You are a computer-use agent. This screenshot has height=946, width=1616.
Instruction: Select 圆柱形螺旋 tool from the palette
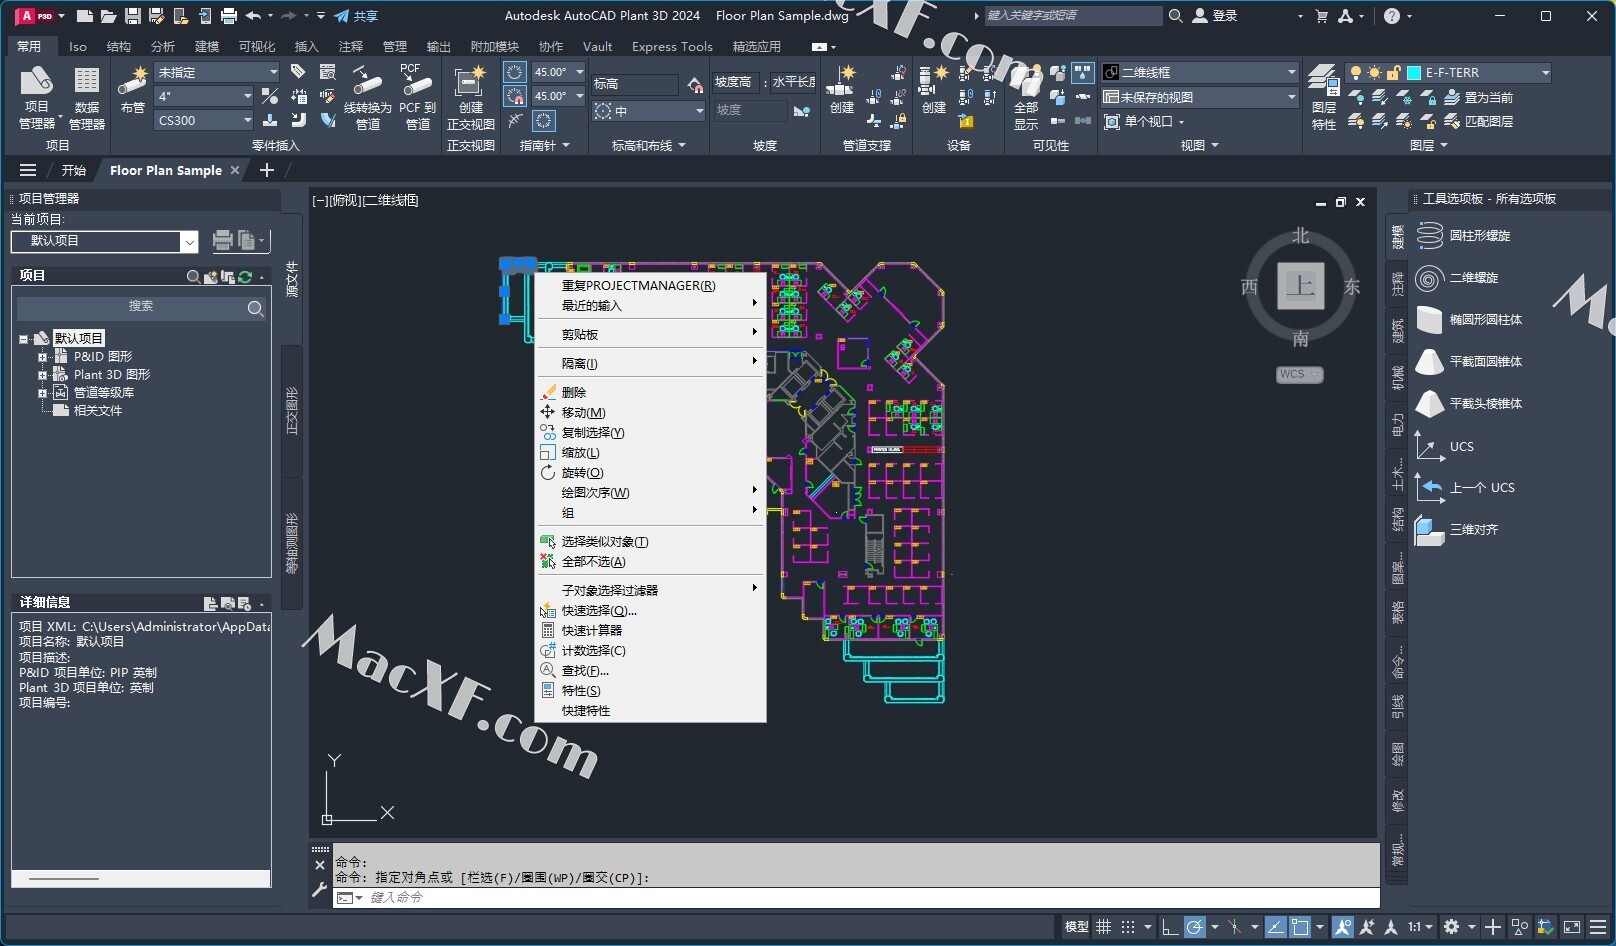coord(1466,235)
